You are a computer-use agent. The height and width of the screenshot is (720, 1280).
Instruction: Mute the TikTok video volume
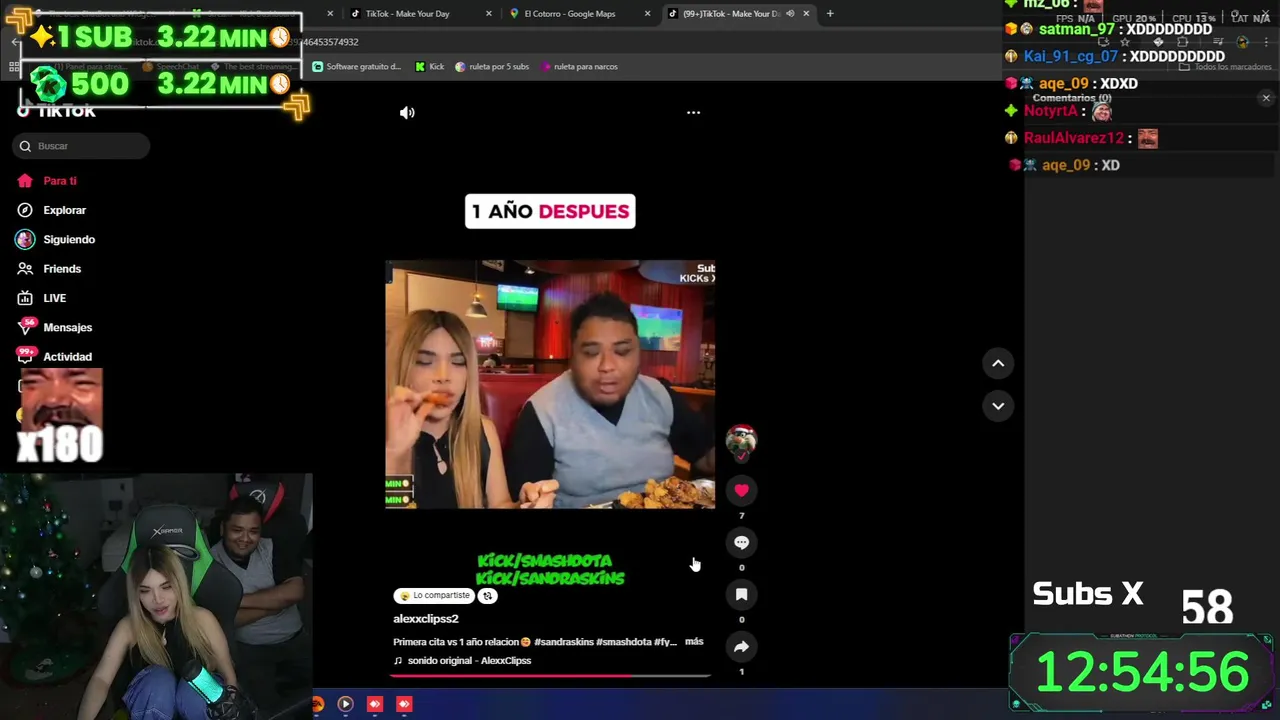[407, 113]
